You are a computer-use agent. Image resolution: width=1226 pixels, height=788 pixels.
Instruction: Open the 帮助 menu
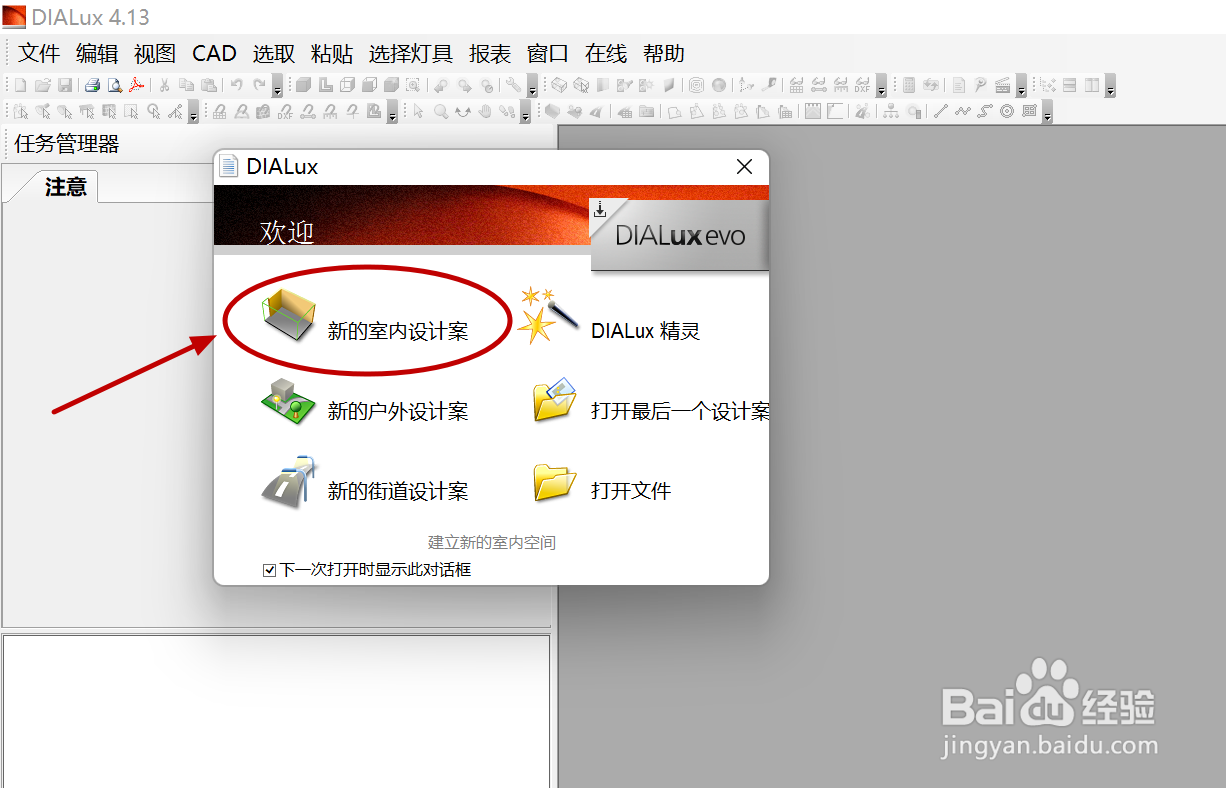[664, 53]
